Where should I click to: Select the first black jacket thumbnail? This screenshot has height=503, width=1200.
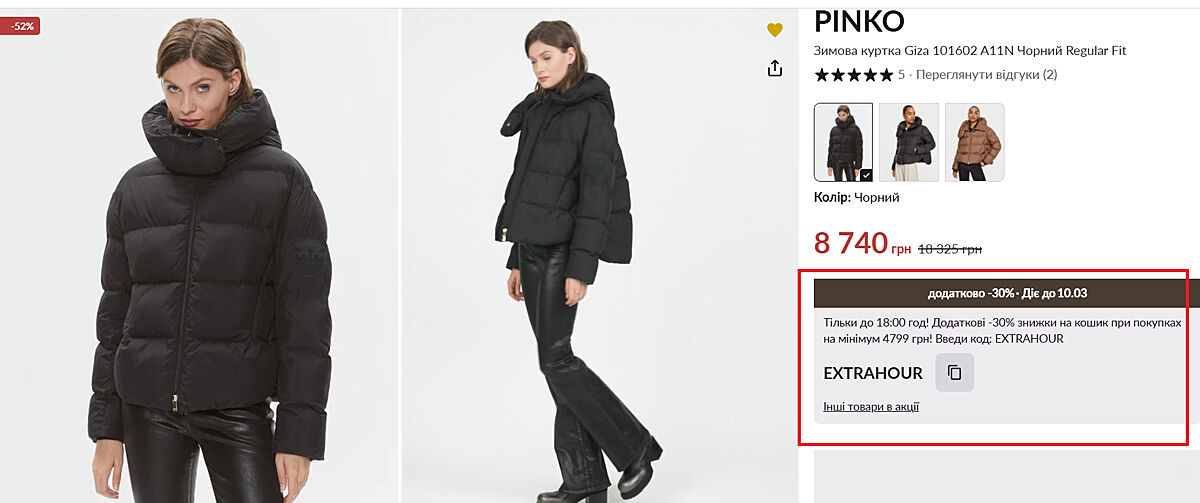point(843,142)
